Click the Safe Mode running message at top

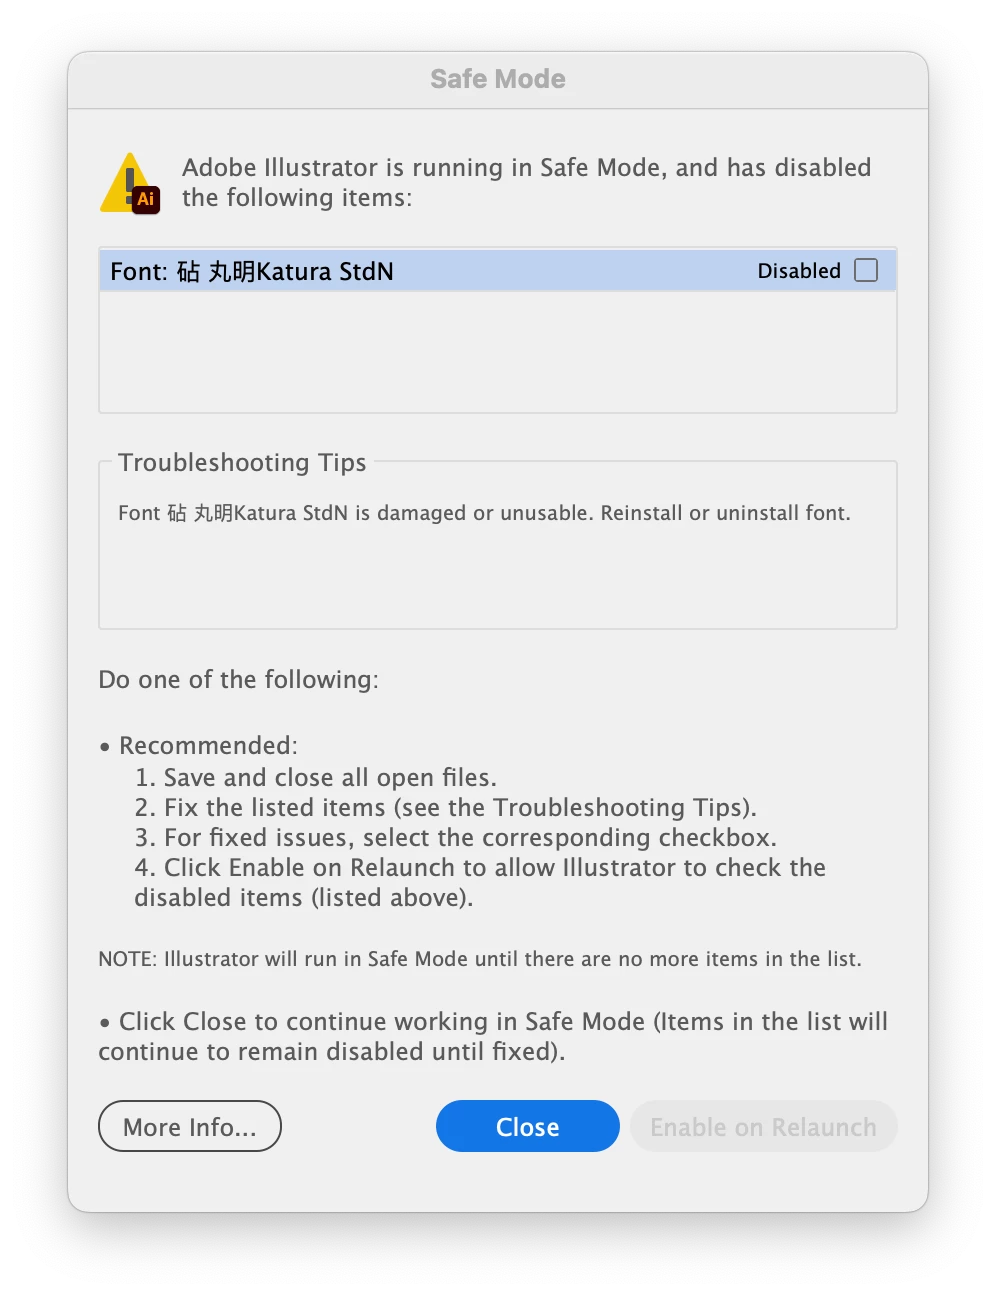[x=526, y=182]
